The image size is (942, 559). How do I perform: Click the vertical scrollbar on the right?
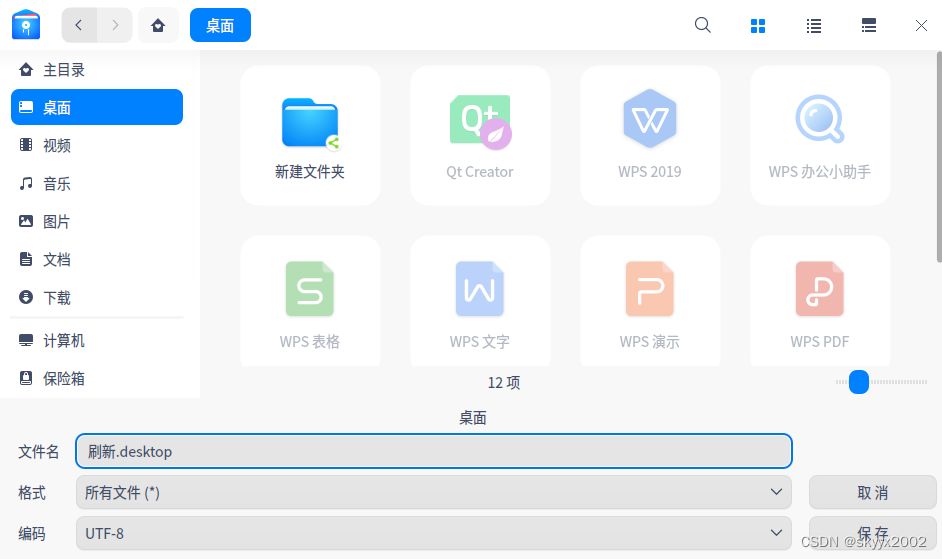(939, 157)
